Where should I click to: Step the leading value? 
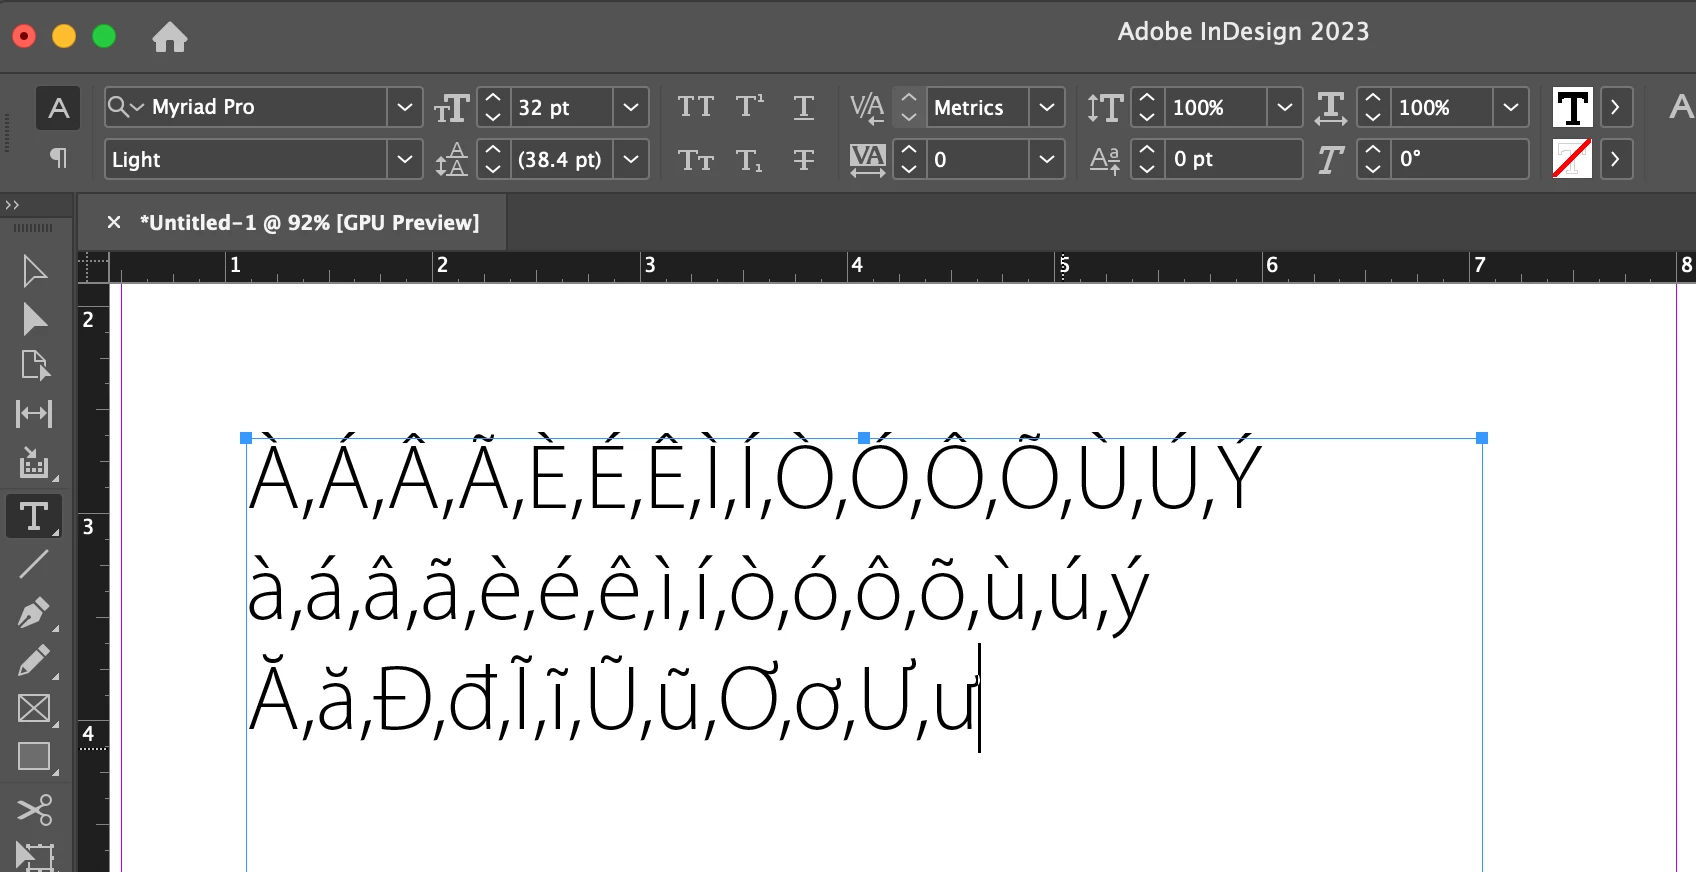pos(493,159)
